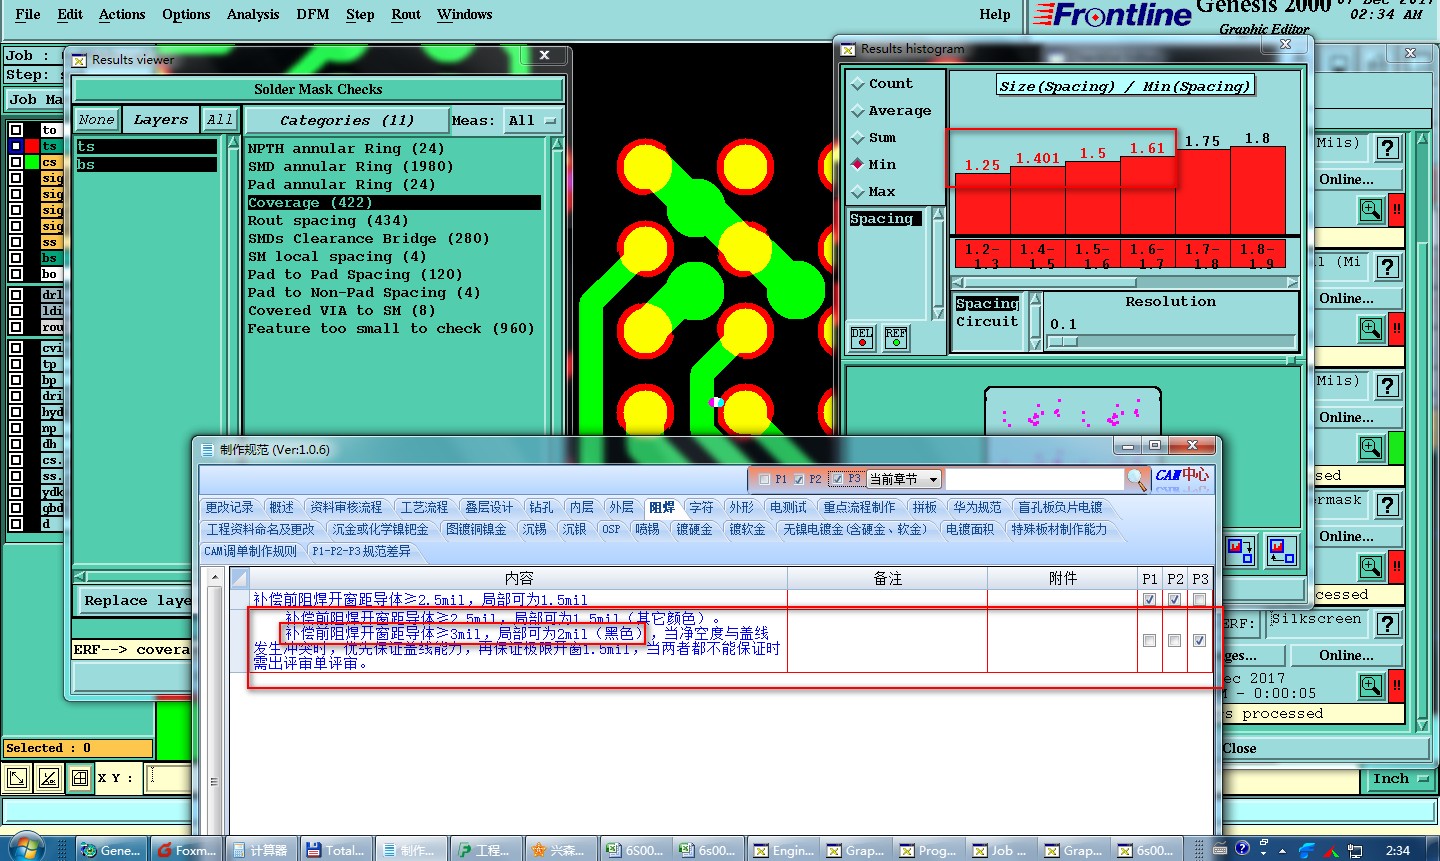This screenshot has width=1440, height=861.
Task: Switch to the 钻孔 tab
Action: 541,508
